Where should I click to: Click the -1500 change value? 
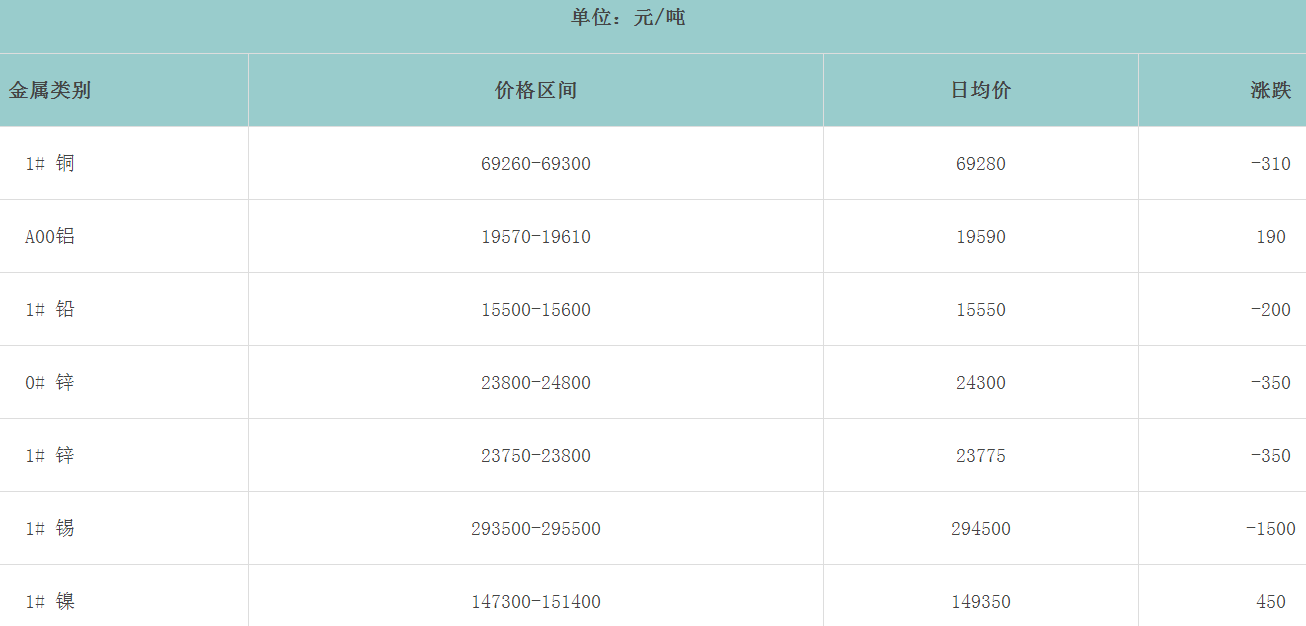click(1270, 529)
